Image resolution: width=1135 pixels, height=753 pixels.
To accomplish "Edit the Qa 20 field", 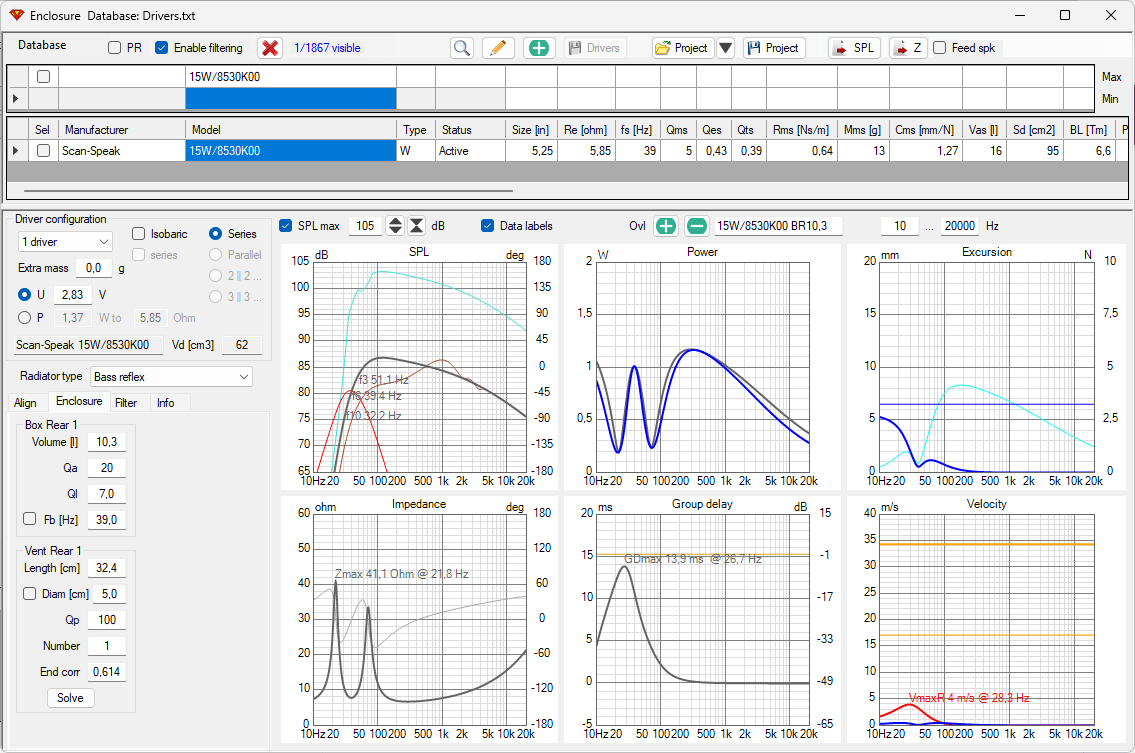I will coord(106,468).
